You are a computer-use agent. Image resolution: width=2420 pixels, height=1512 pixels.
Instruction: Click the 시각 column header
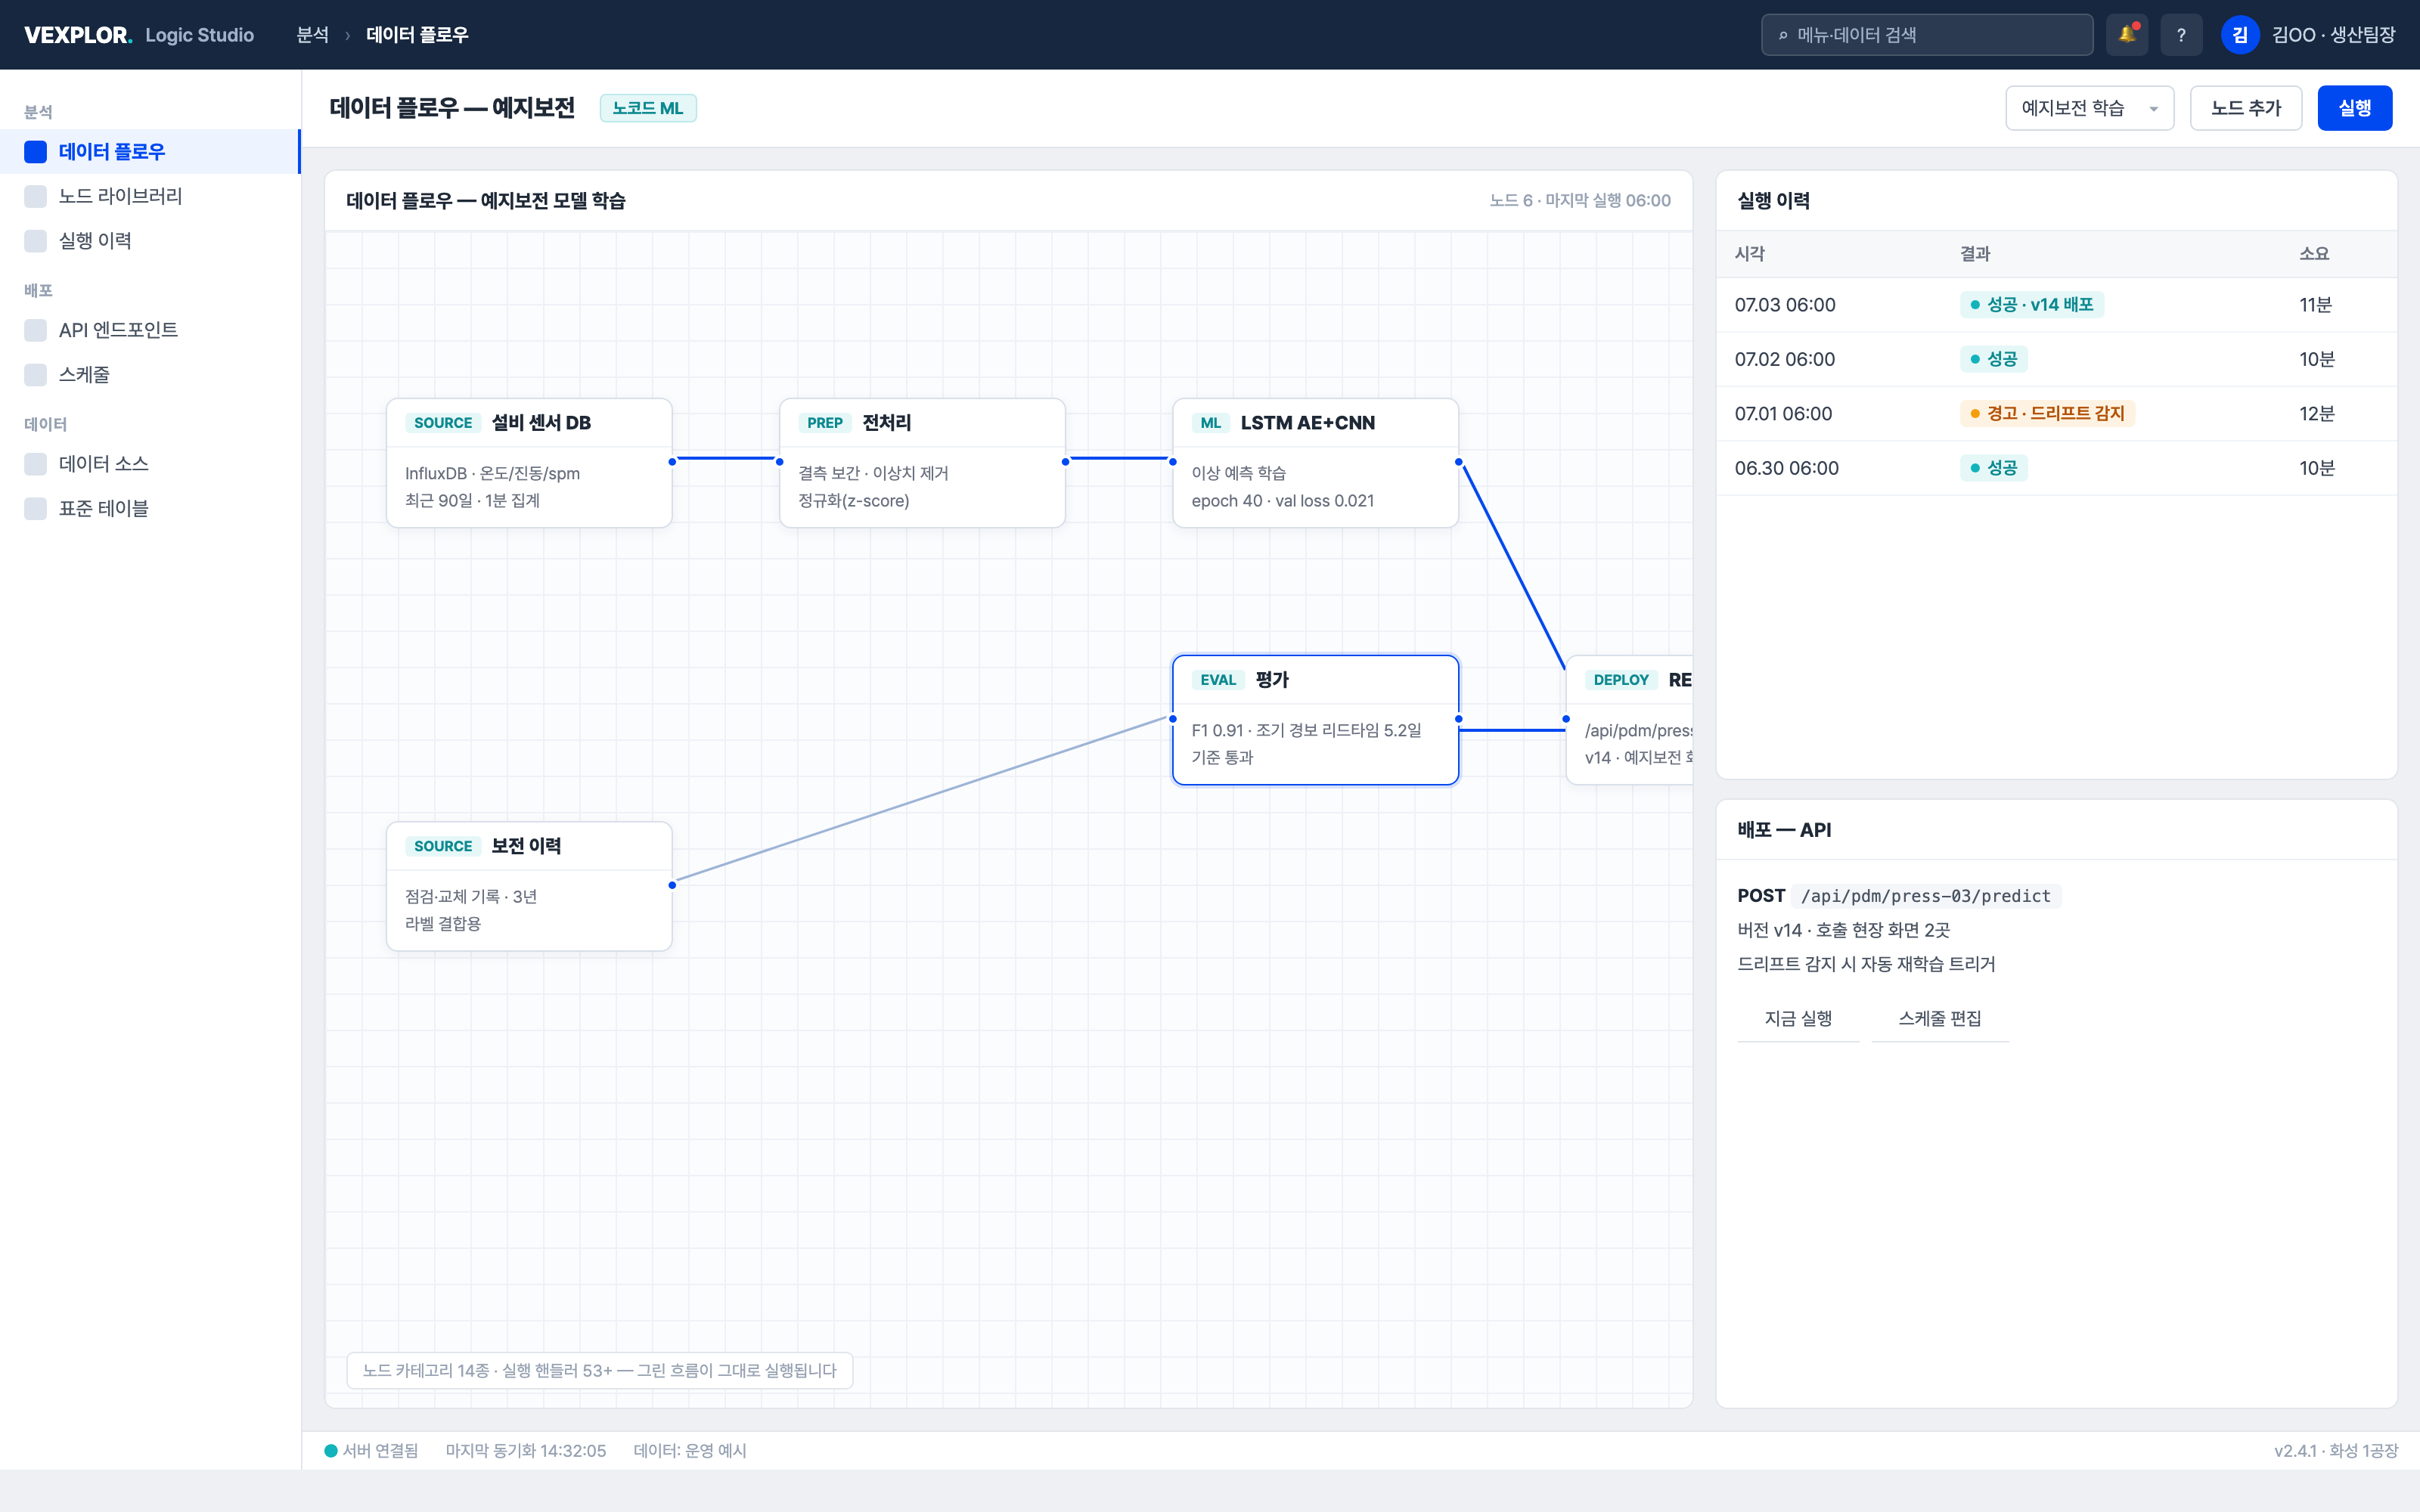[x=1750, y=254]
